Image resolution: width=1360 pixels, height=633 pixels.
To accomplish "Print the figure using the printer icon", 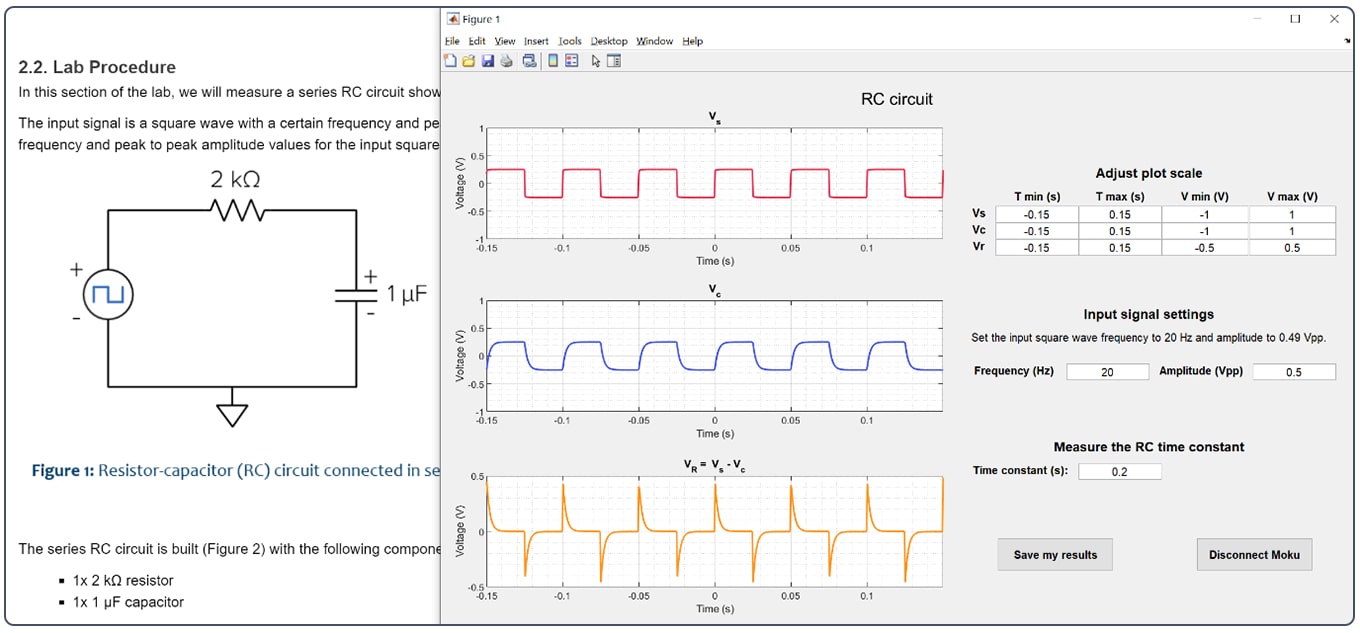I will (506, 61).
